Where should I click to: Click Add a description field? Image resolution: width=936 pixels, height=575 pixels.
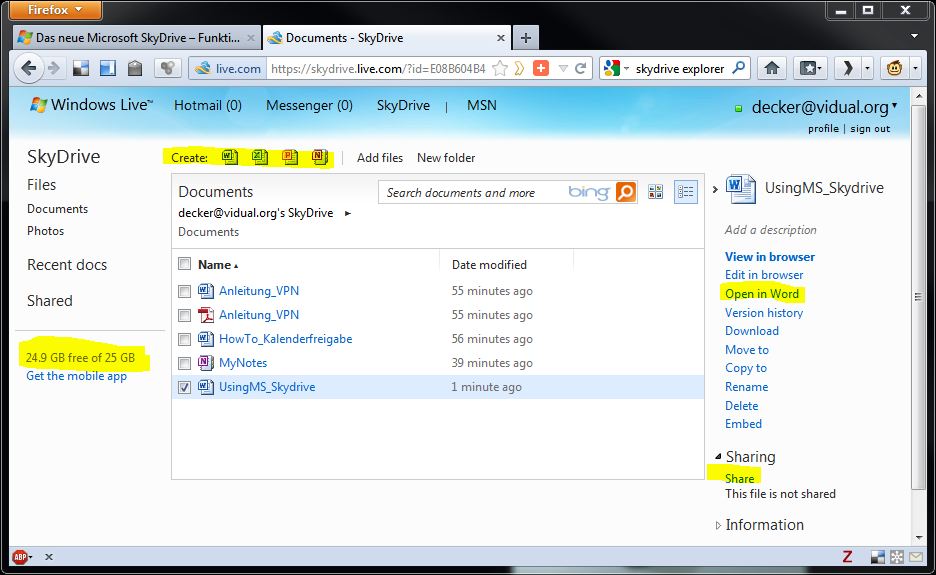770,230
